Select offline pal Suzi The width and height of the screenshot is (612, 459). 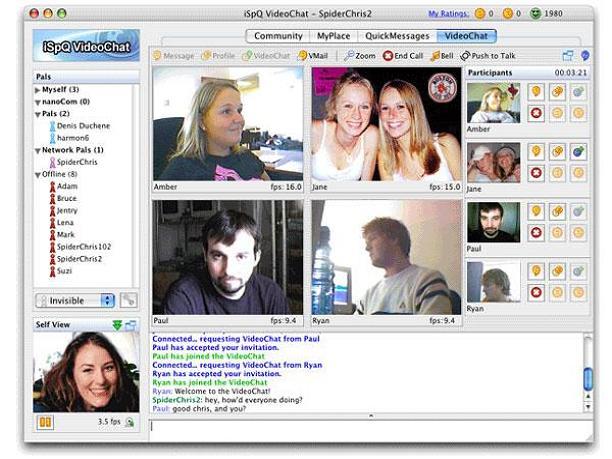[61, 271]
